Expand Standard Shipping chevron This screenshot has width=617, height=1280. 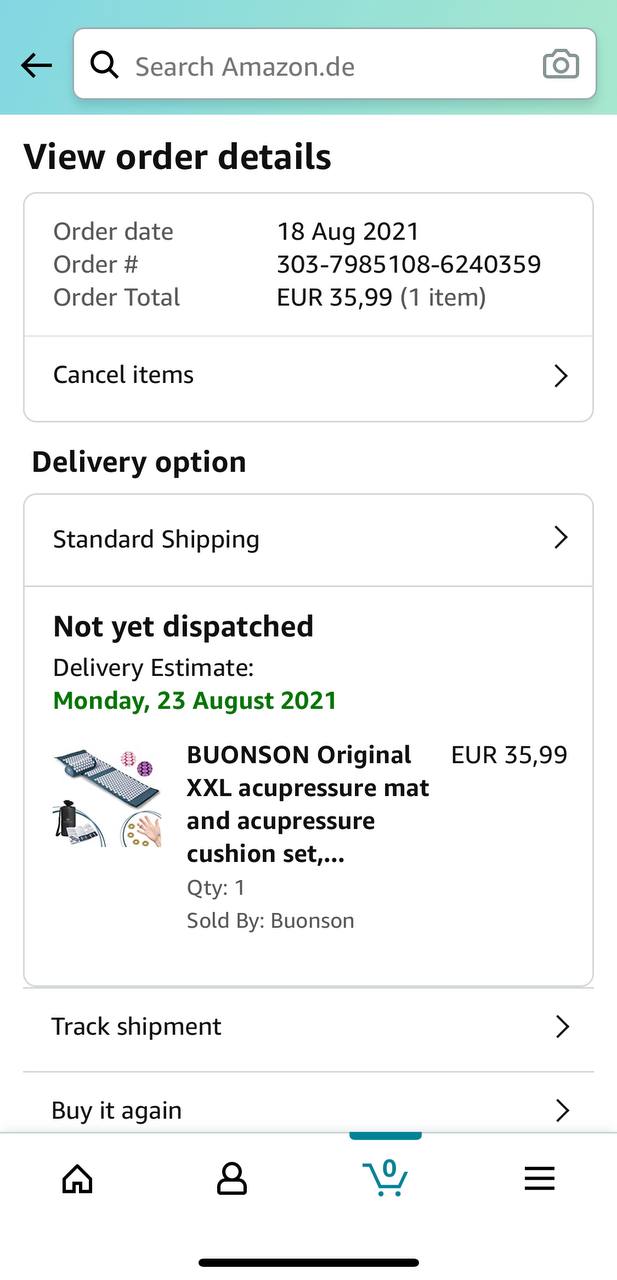pos(561,538)
